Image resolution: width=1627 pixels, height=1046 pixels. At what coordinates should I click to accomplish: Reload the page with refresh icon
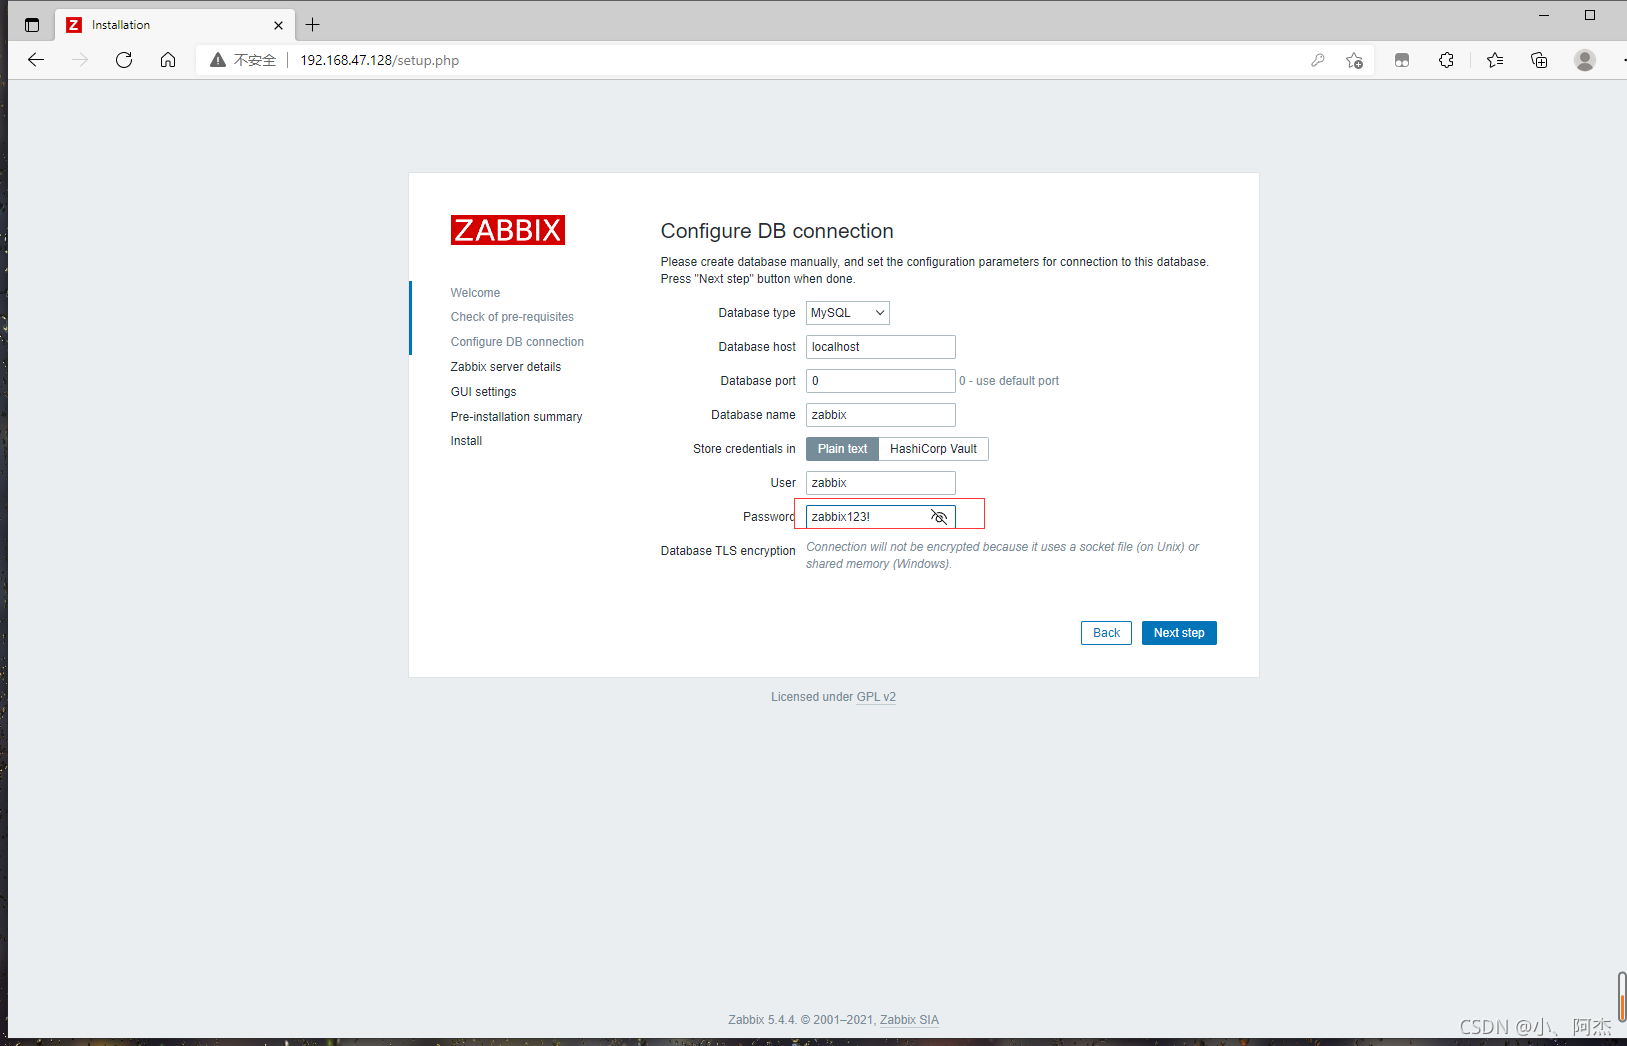[x=124, y=60]
